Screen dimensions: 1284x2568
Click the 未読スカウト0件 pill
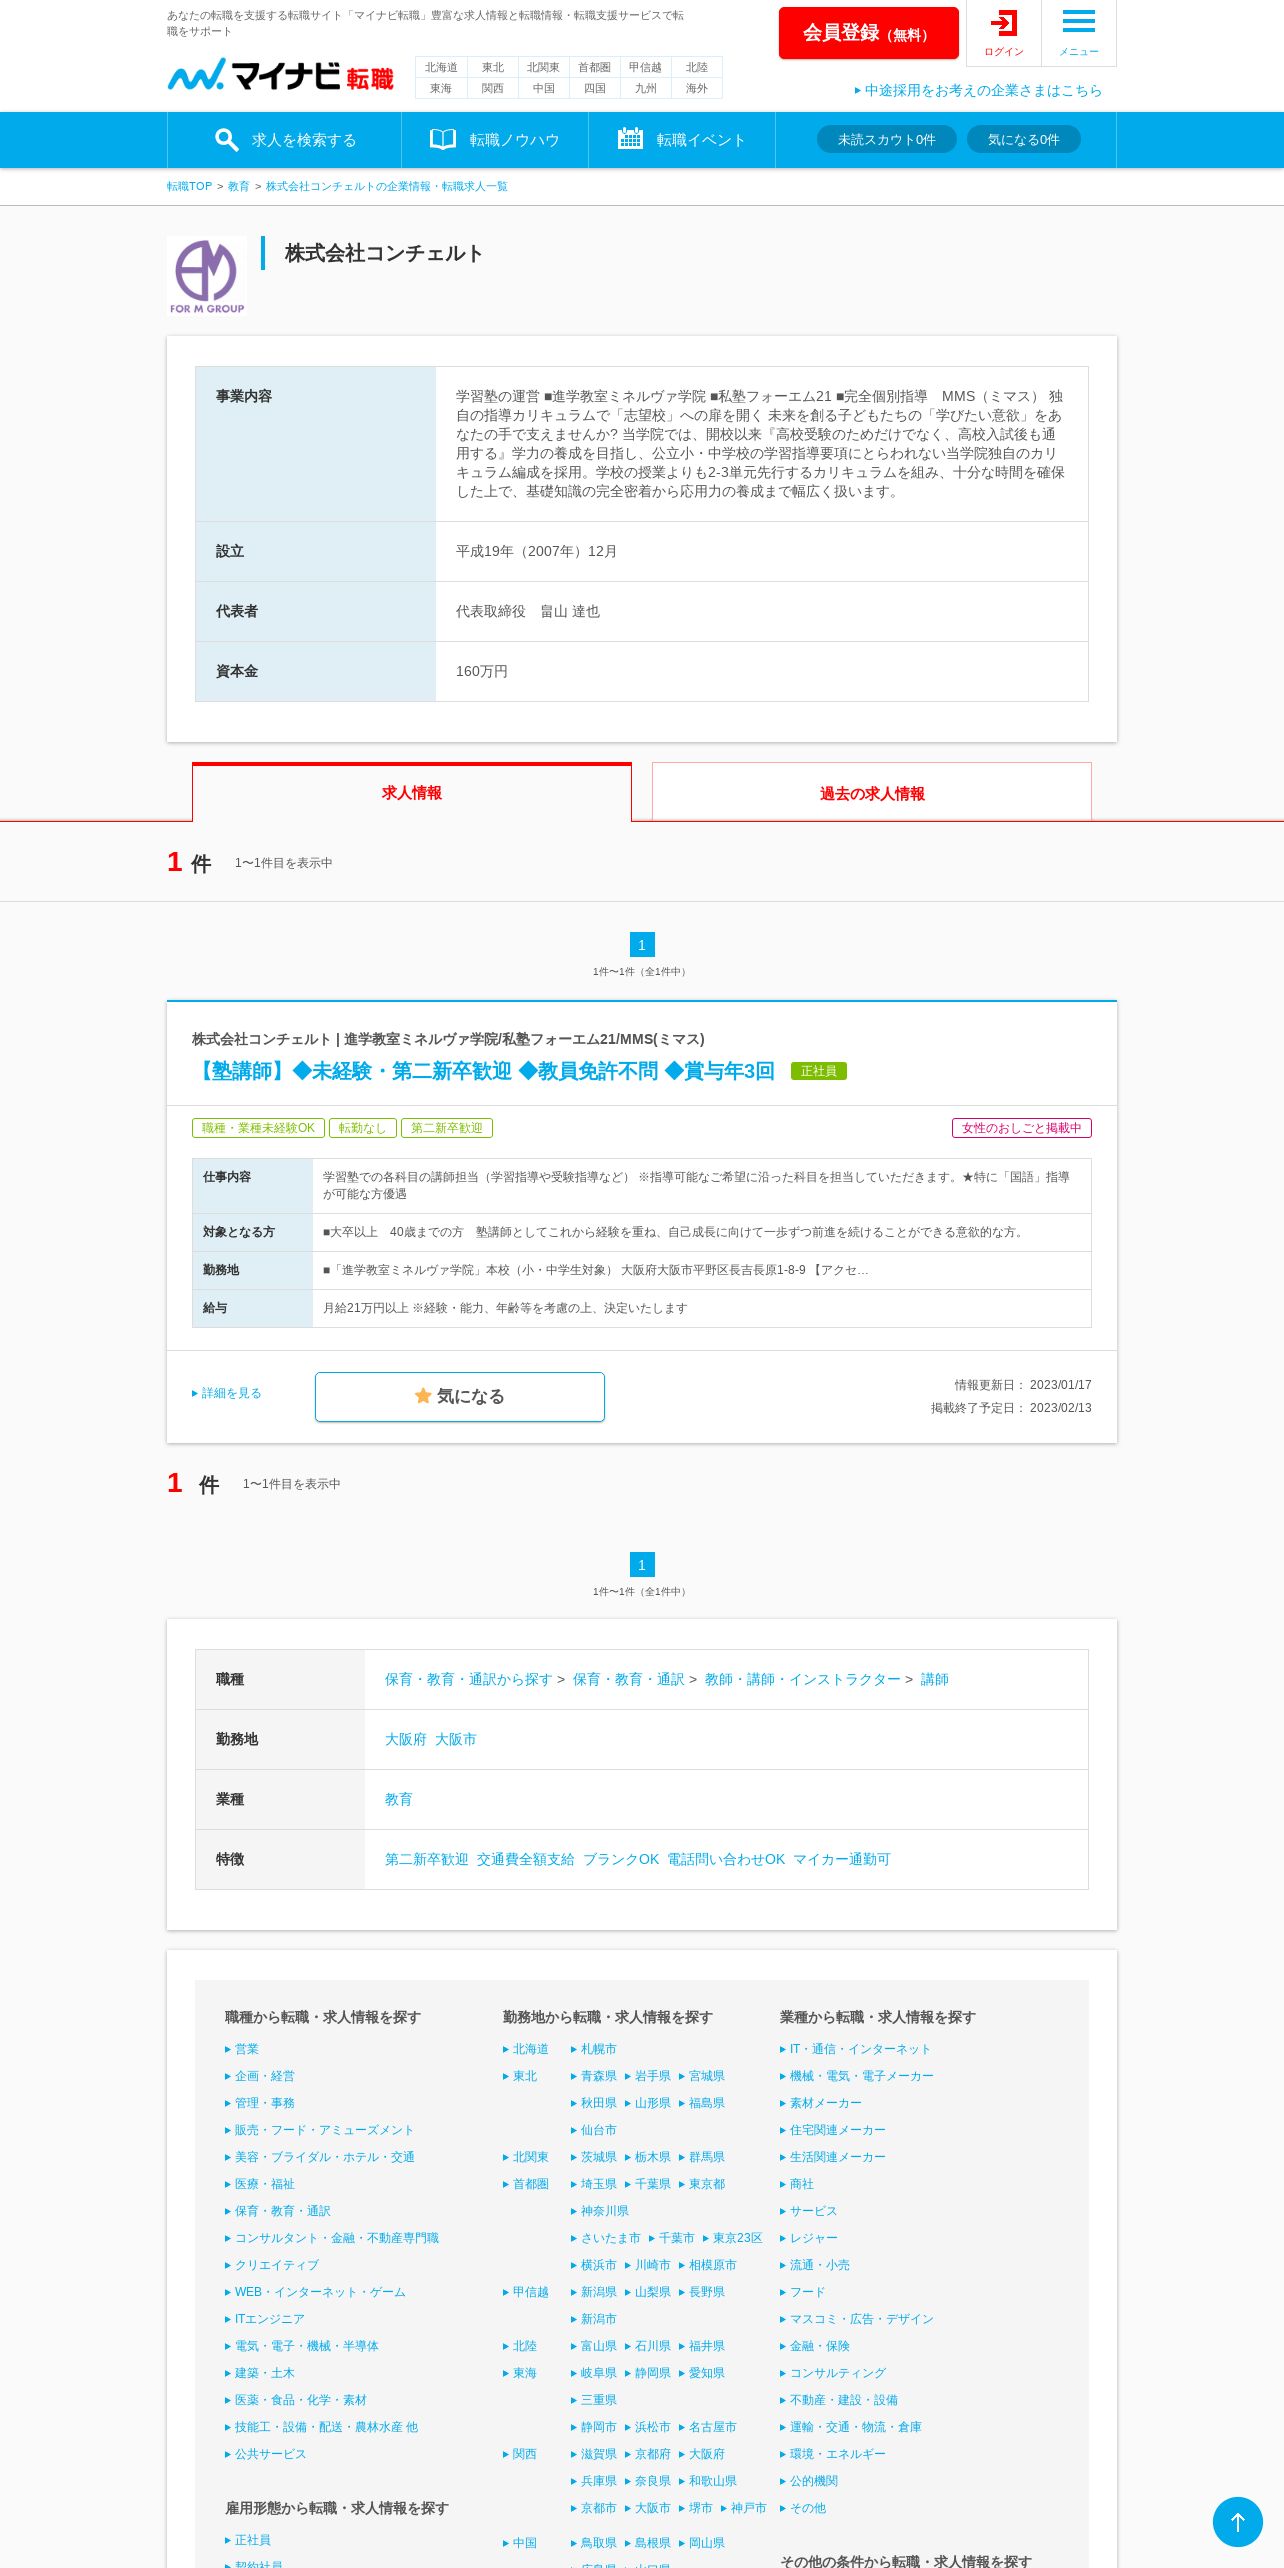click(887, 139)
